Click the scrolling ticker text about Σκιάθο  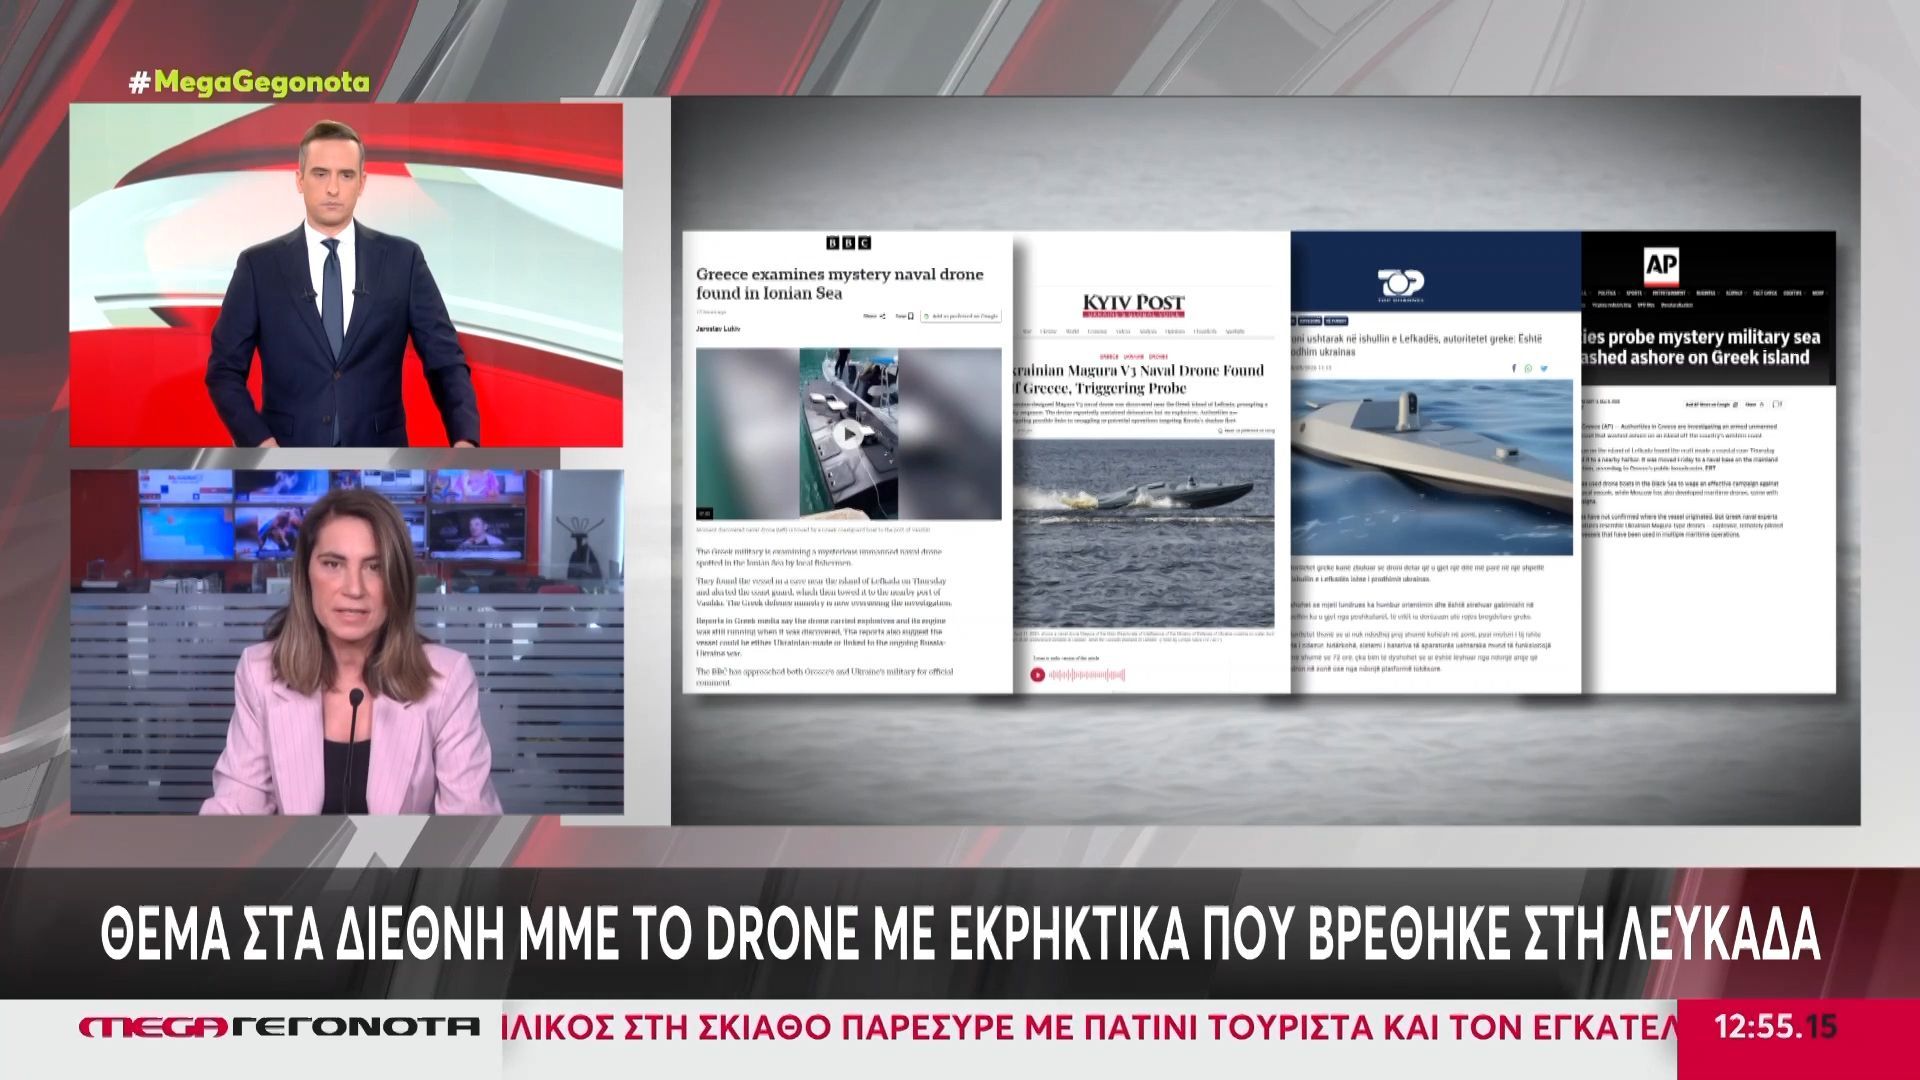tap(1090, 1027)
